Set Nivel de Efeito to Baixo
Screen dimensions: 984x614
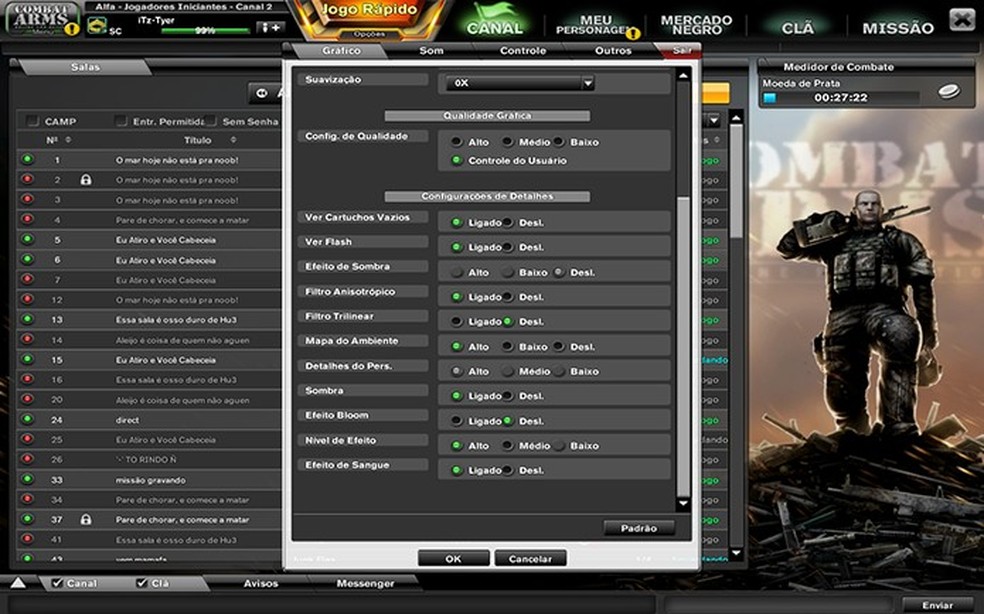click(559, 446)
